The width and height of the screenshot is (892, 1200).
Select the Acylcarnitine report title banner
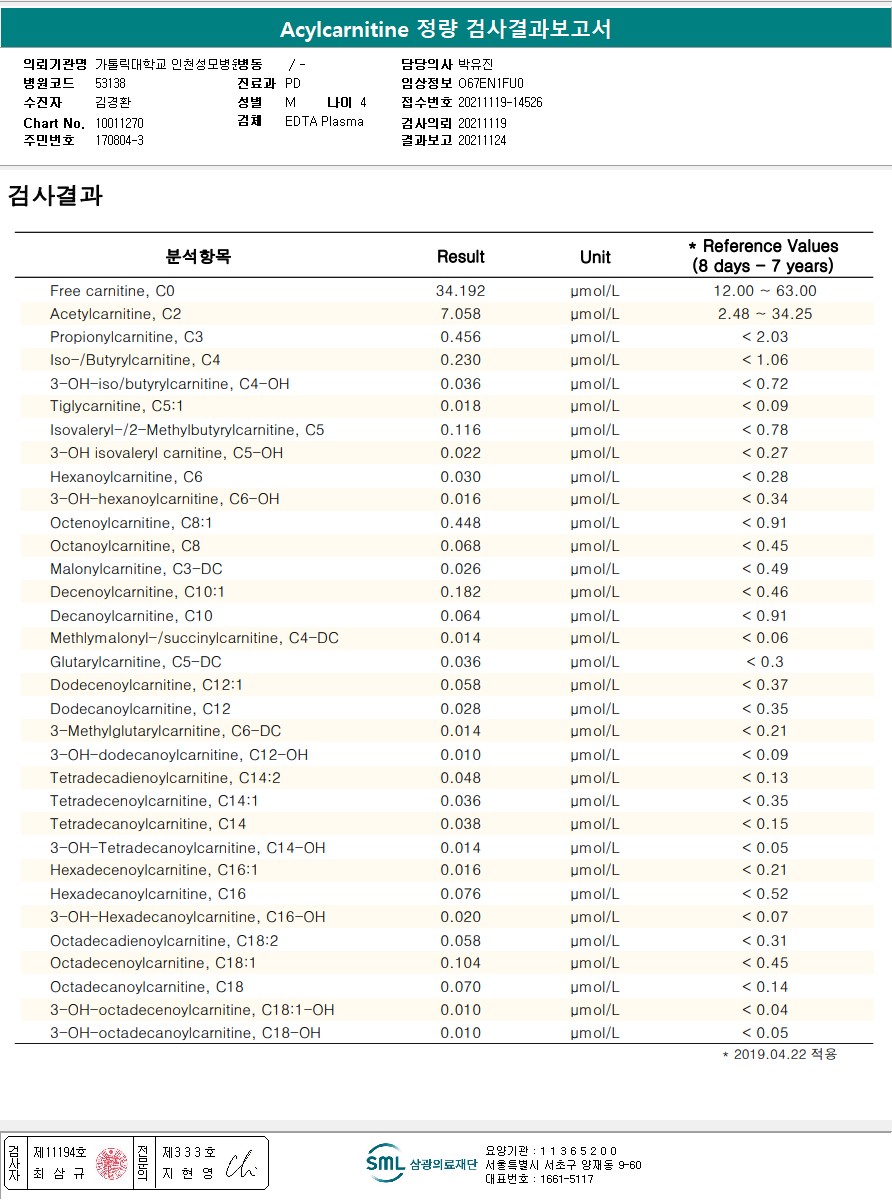[446, 29]
